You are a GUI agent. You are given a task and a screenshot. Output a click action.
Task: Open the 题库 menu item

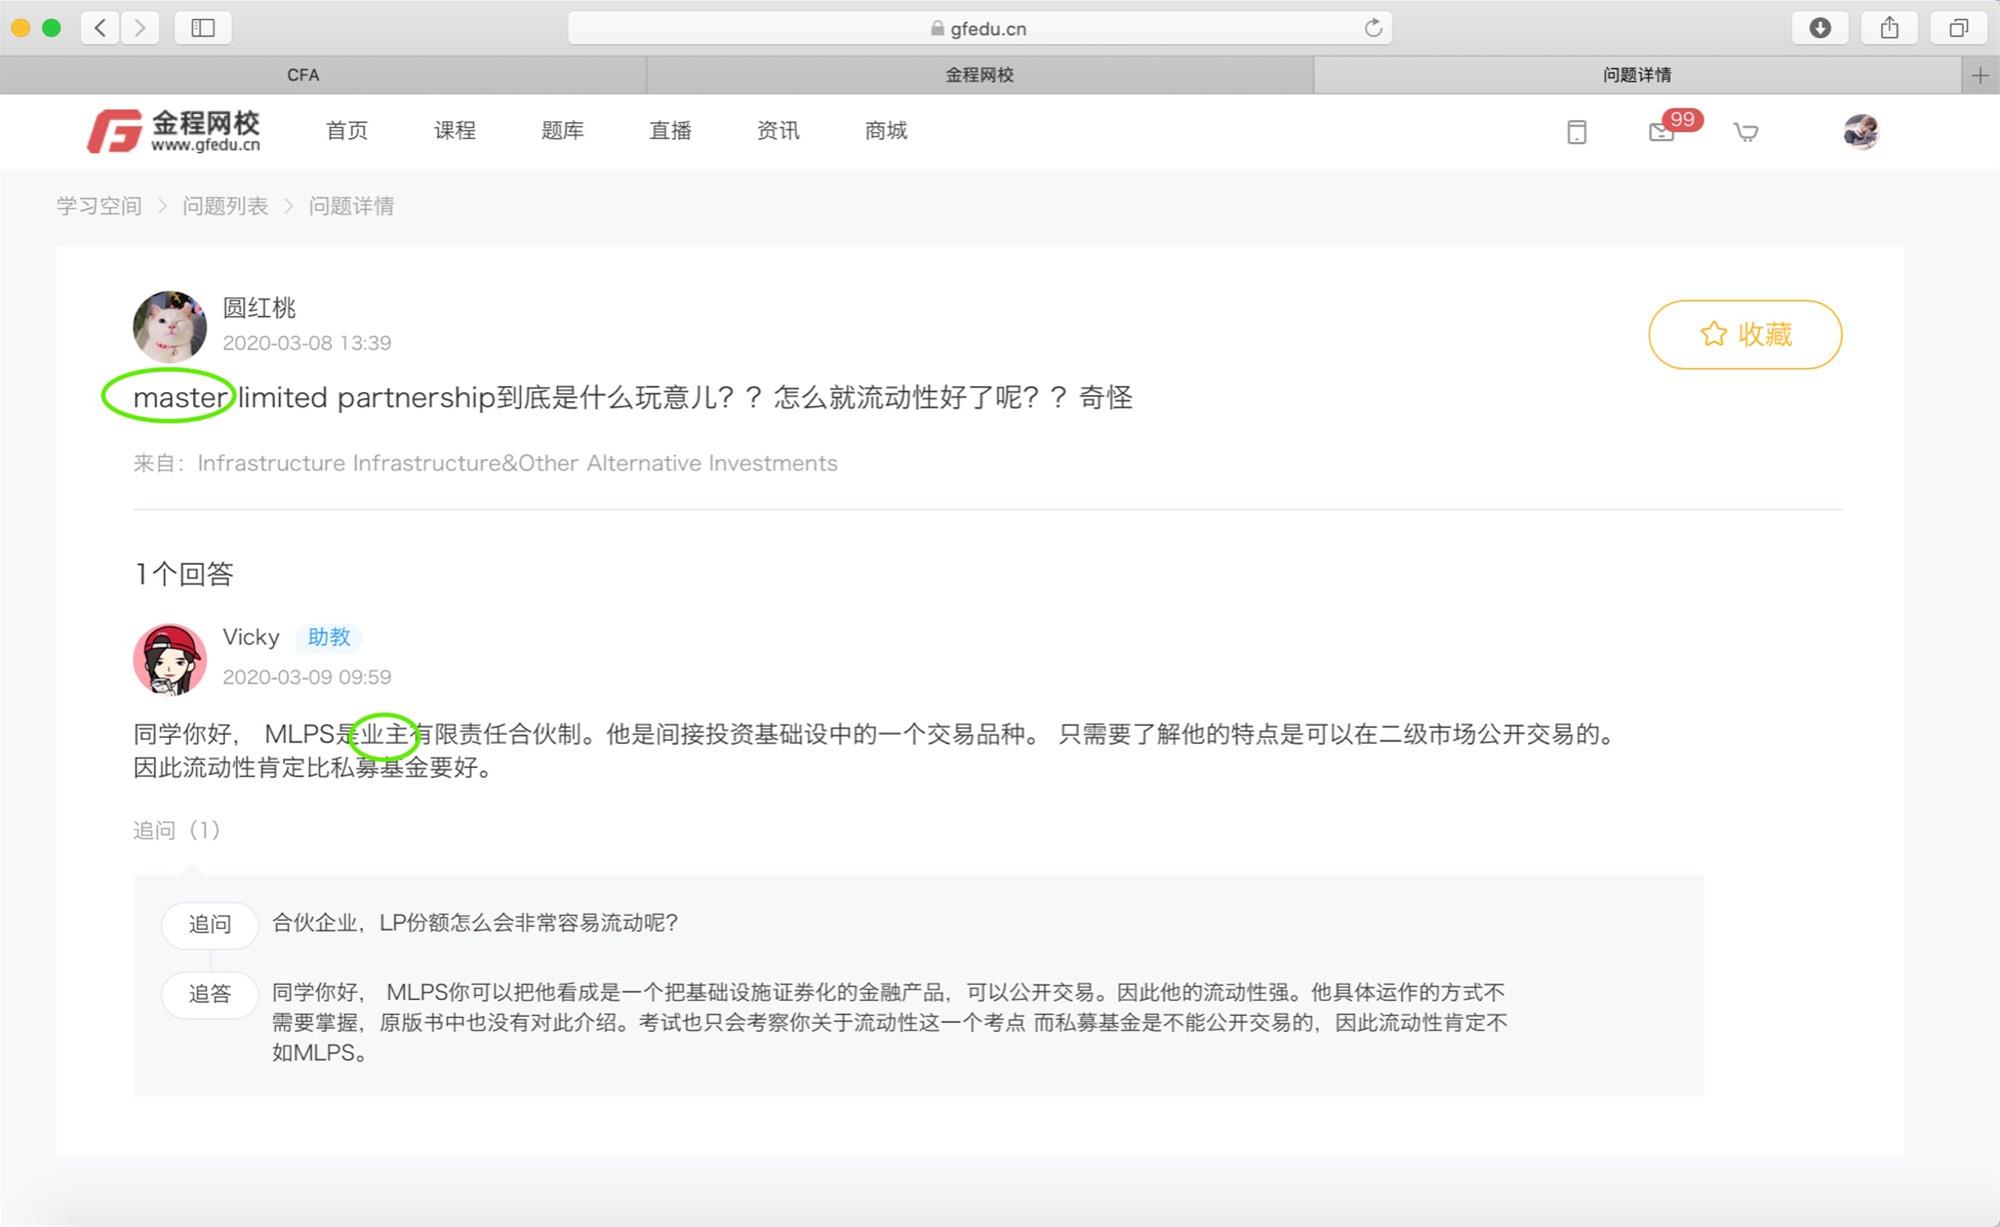pos(562,130)
